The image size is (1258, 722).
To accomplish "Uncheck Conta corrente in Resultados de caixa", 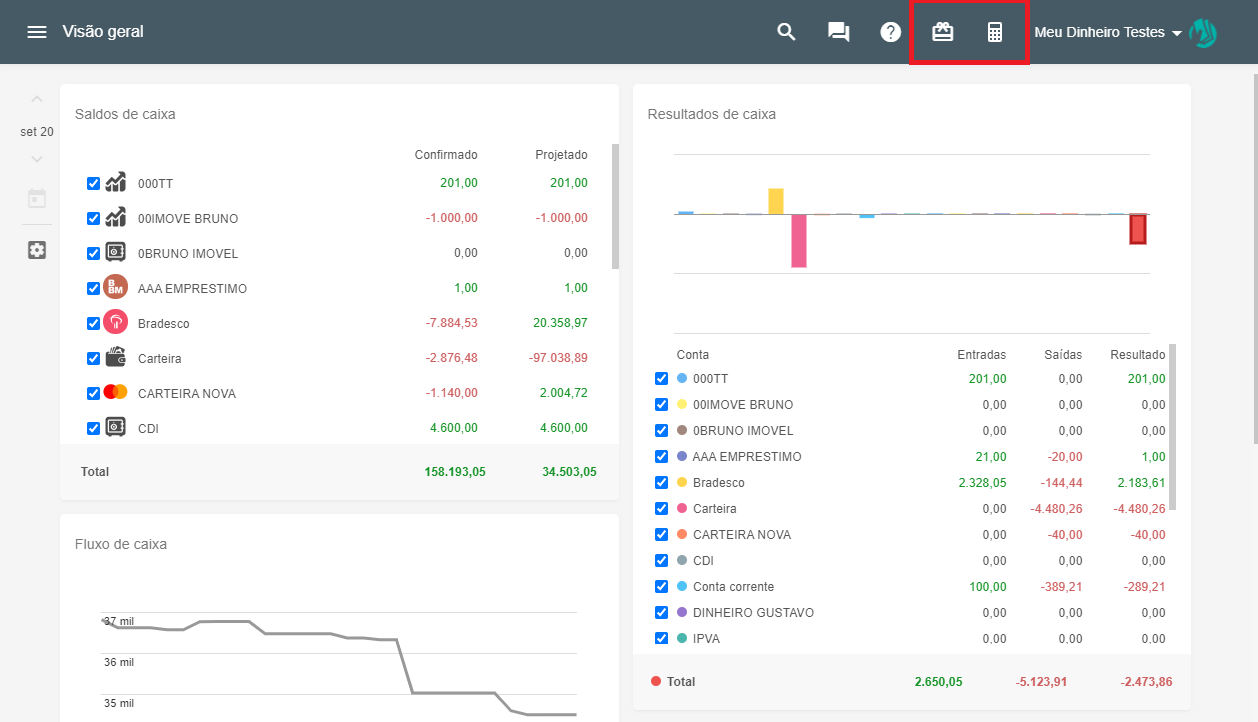I will tap(661, 587).
